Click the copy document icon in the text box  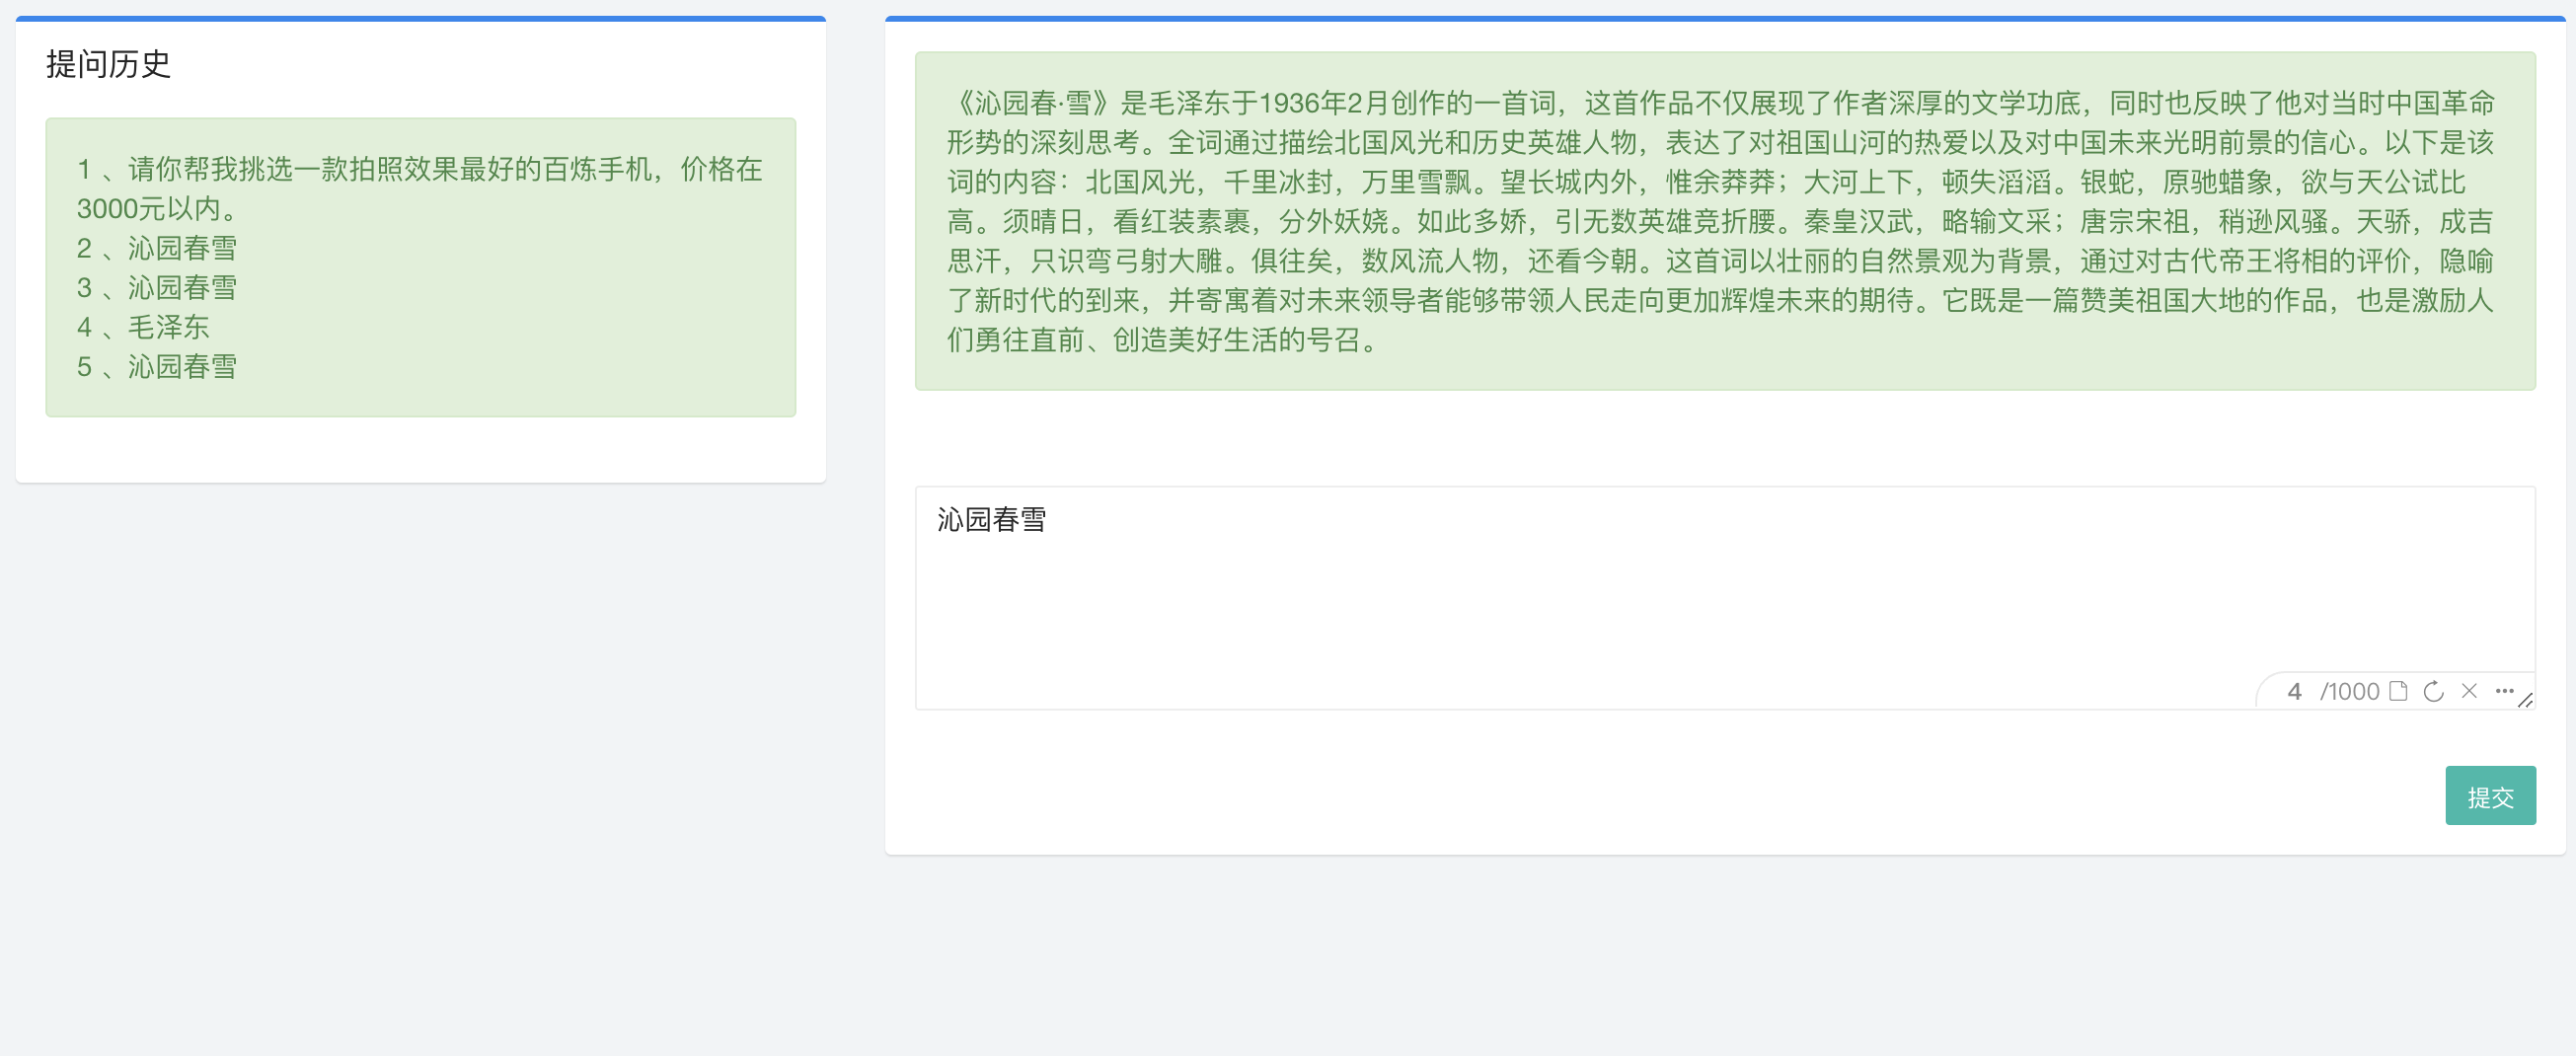click(x=2398, y=691)
